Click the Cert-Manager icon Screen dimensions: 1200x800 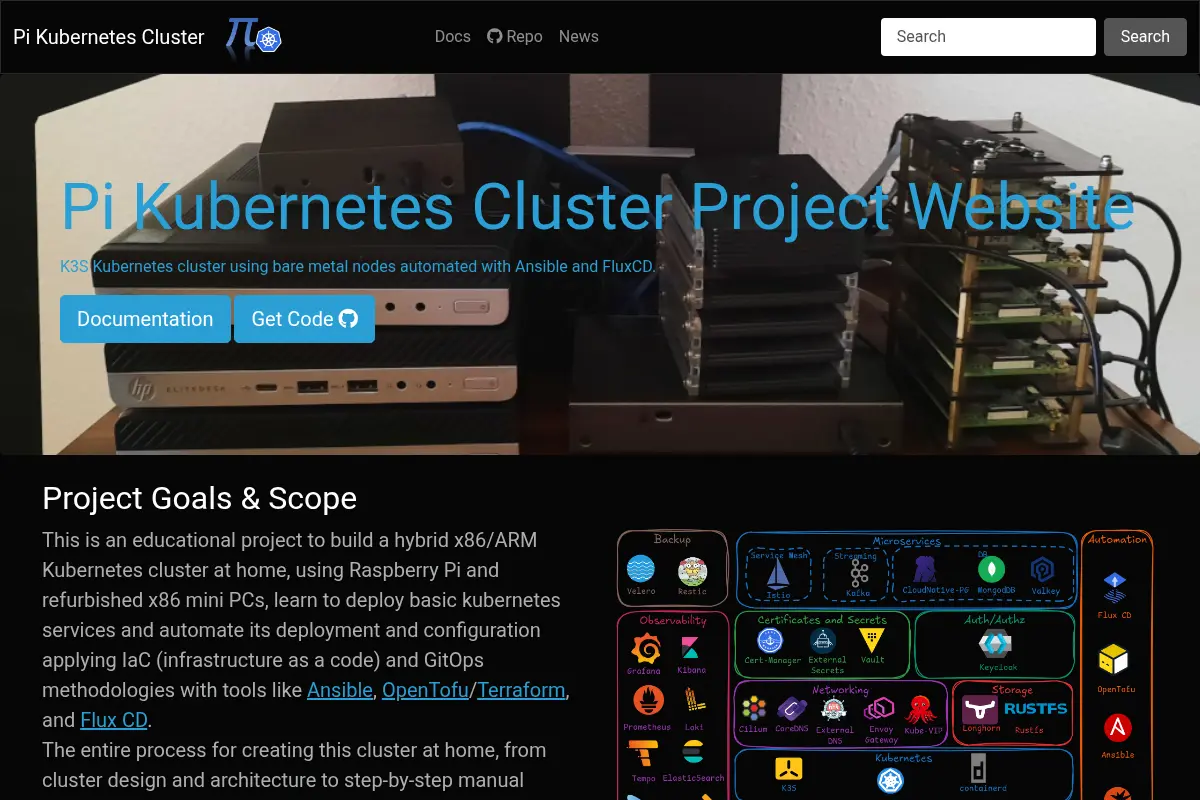(770, 641)
